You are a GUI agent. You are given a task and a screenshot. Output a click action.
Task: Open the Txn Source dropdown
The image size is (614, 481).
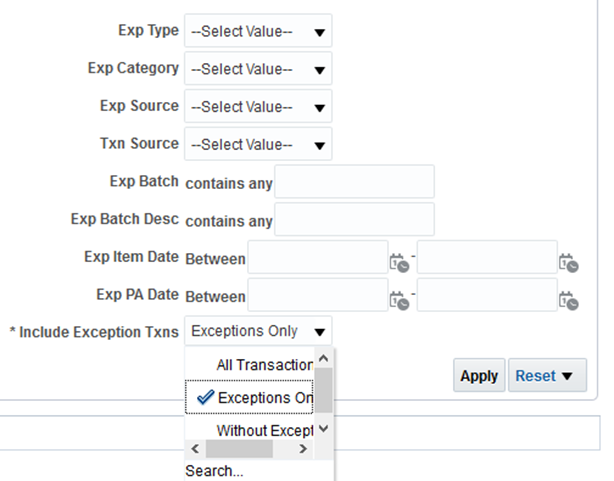pyautogui.click(x=258, y=144)
